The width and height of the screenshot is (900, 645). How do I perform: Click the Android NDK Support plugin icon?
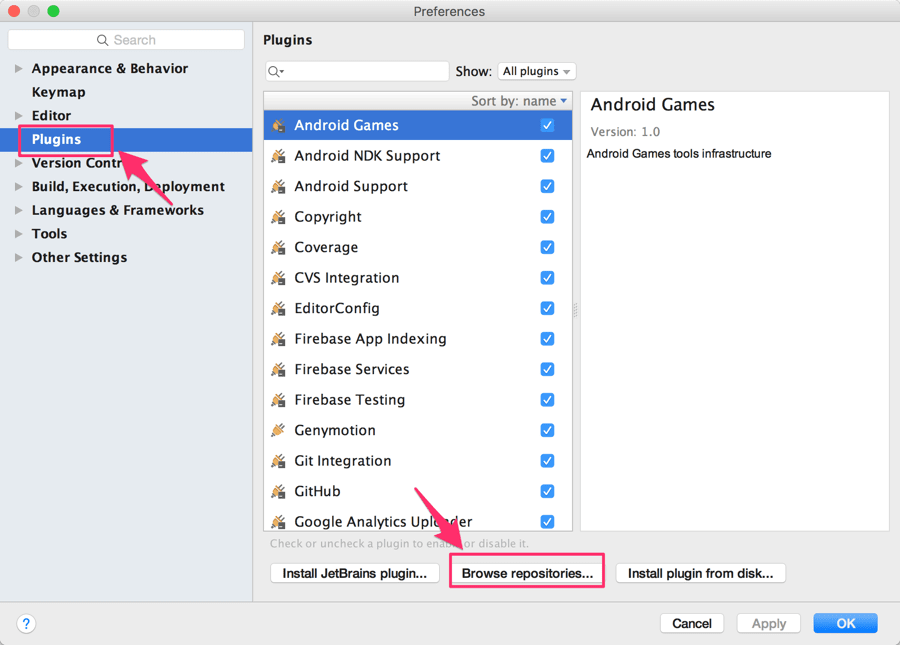[278, 156]
